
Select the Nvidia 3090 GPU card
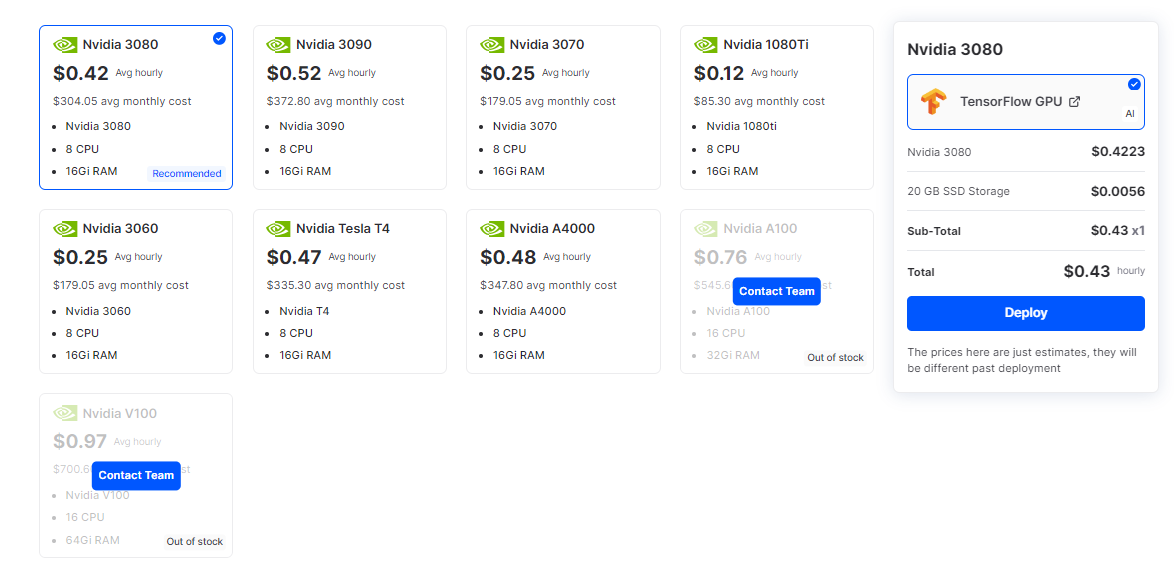pyautogui.click(x=350, y=107)
